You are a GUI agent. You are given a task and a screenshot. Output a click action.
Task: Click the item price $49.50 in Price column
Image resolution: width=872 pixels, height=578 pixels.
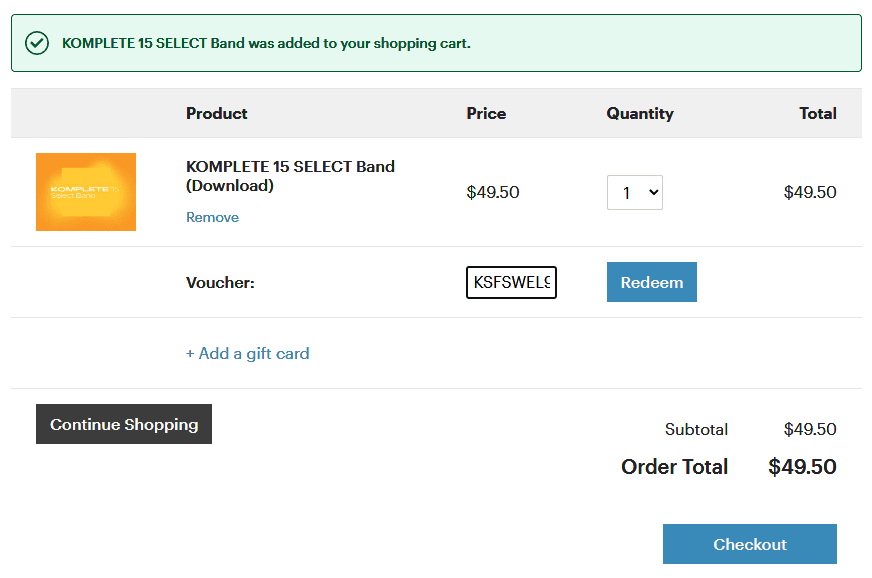click(493, 192)
